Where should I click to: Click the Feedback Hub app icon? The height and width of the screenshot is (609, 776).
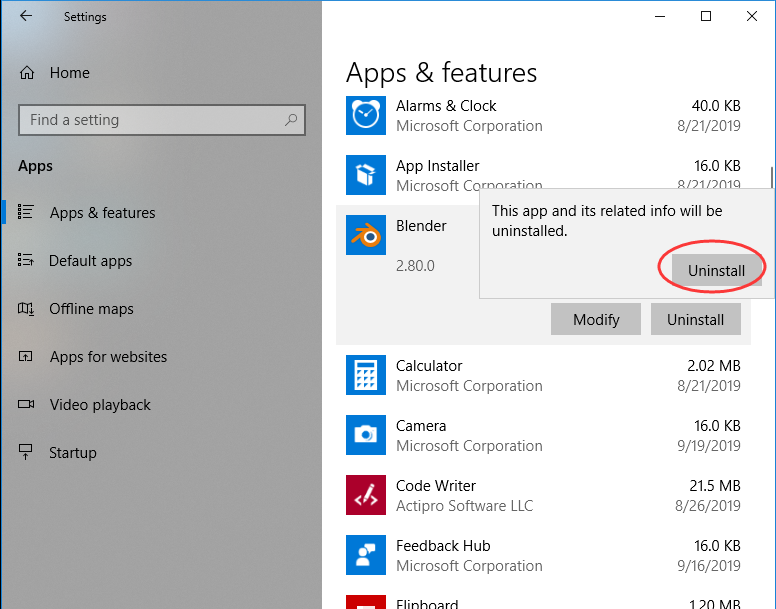tap(366, 555)
